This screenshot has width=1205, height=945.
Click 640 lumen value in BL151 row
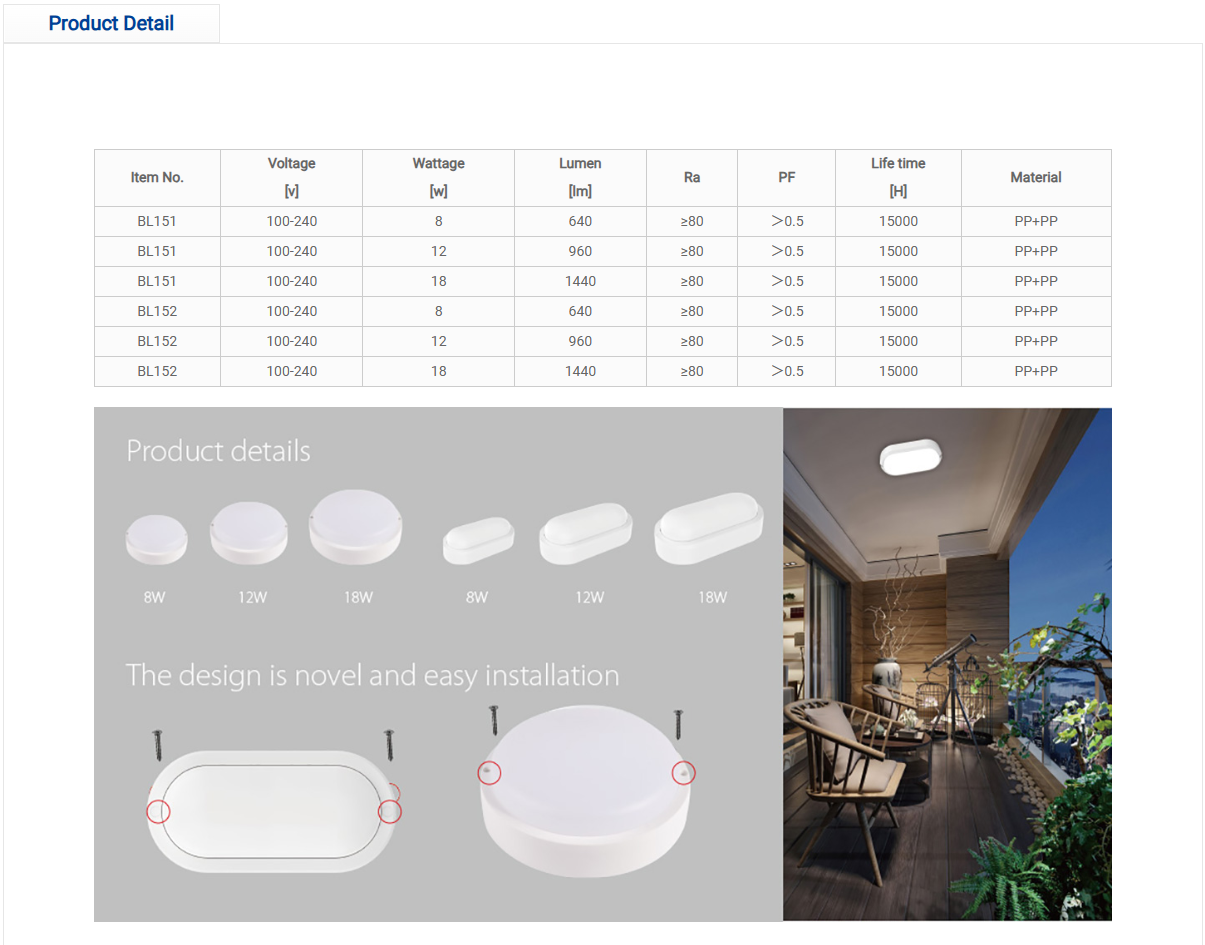[x=580, y=221]
